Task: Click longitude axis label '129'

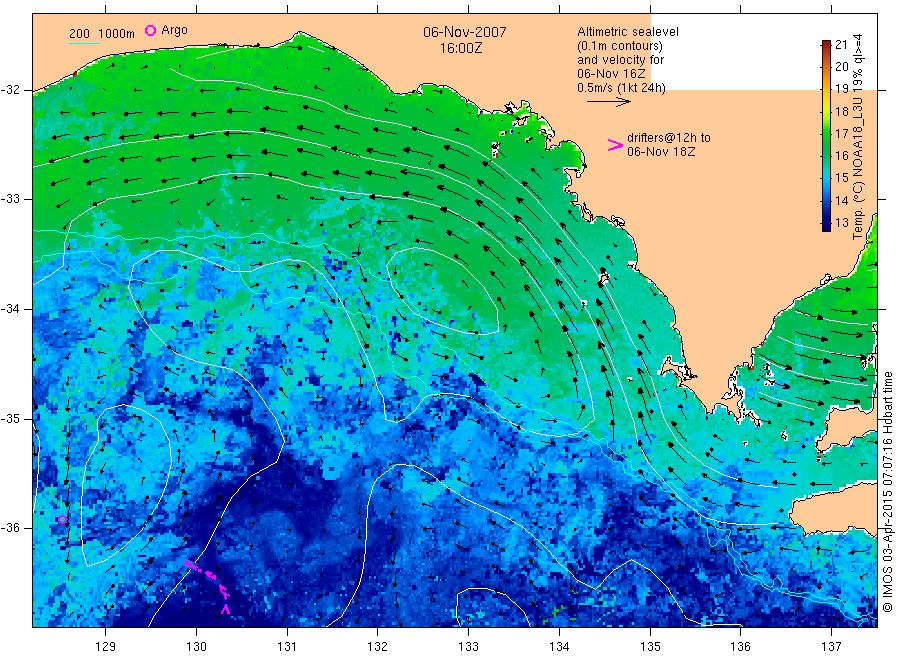Action: pyautogui.click(x=105, y=647)
